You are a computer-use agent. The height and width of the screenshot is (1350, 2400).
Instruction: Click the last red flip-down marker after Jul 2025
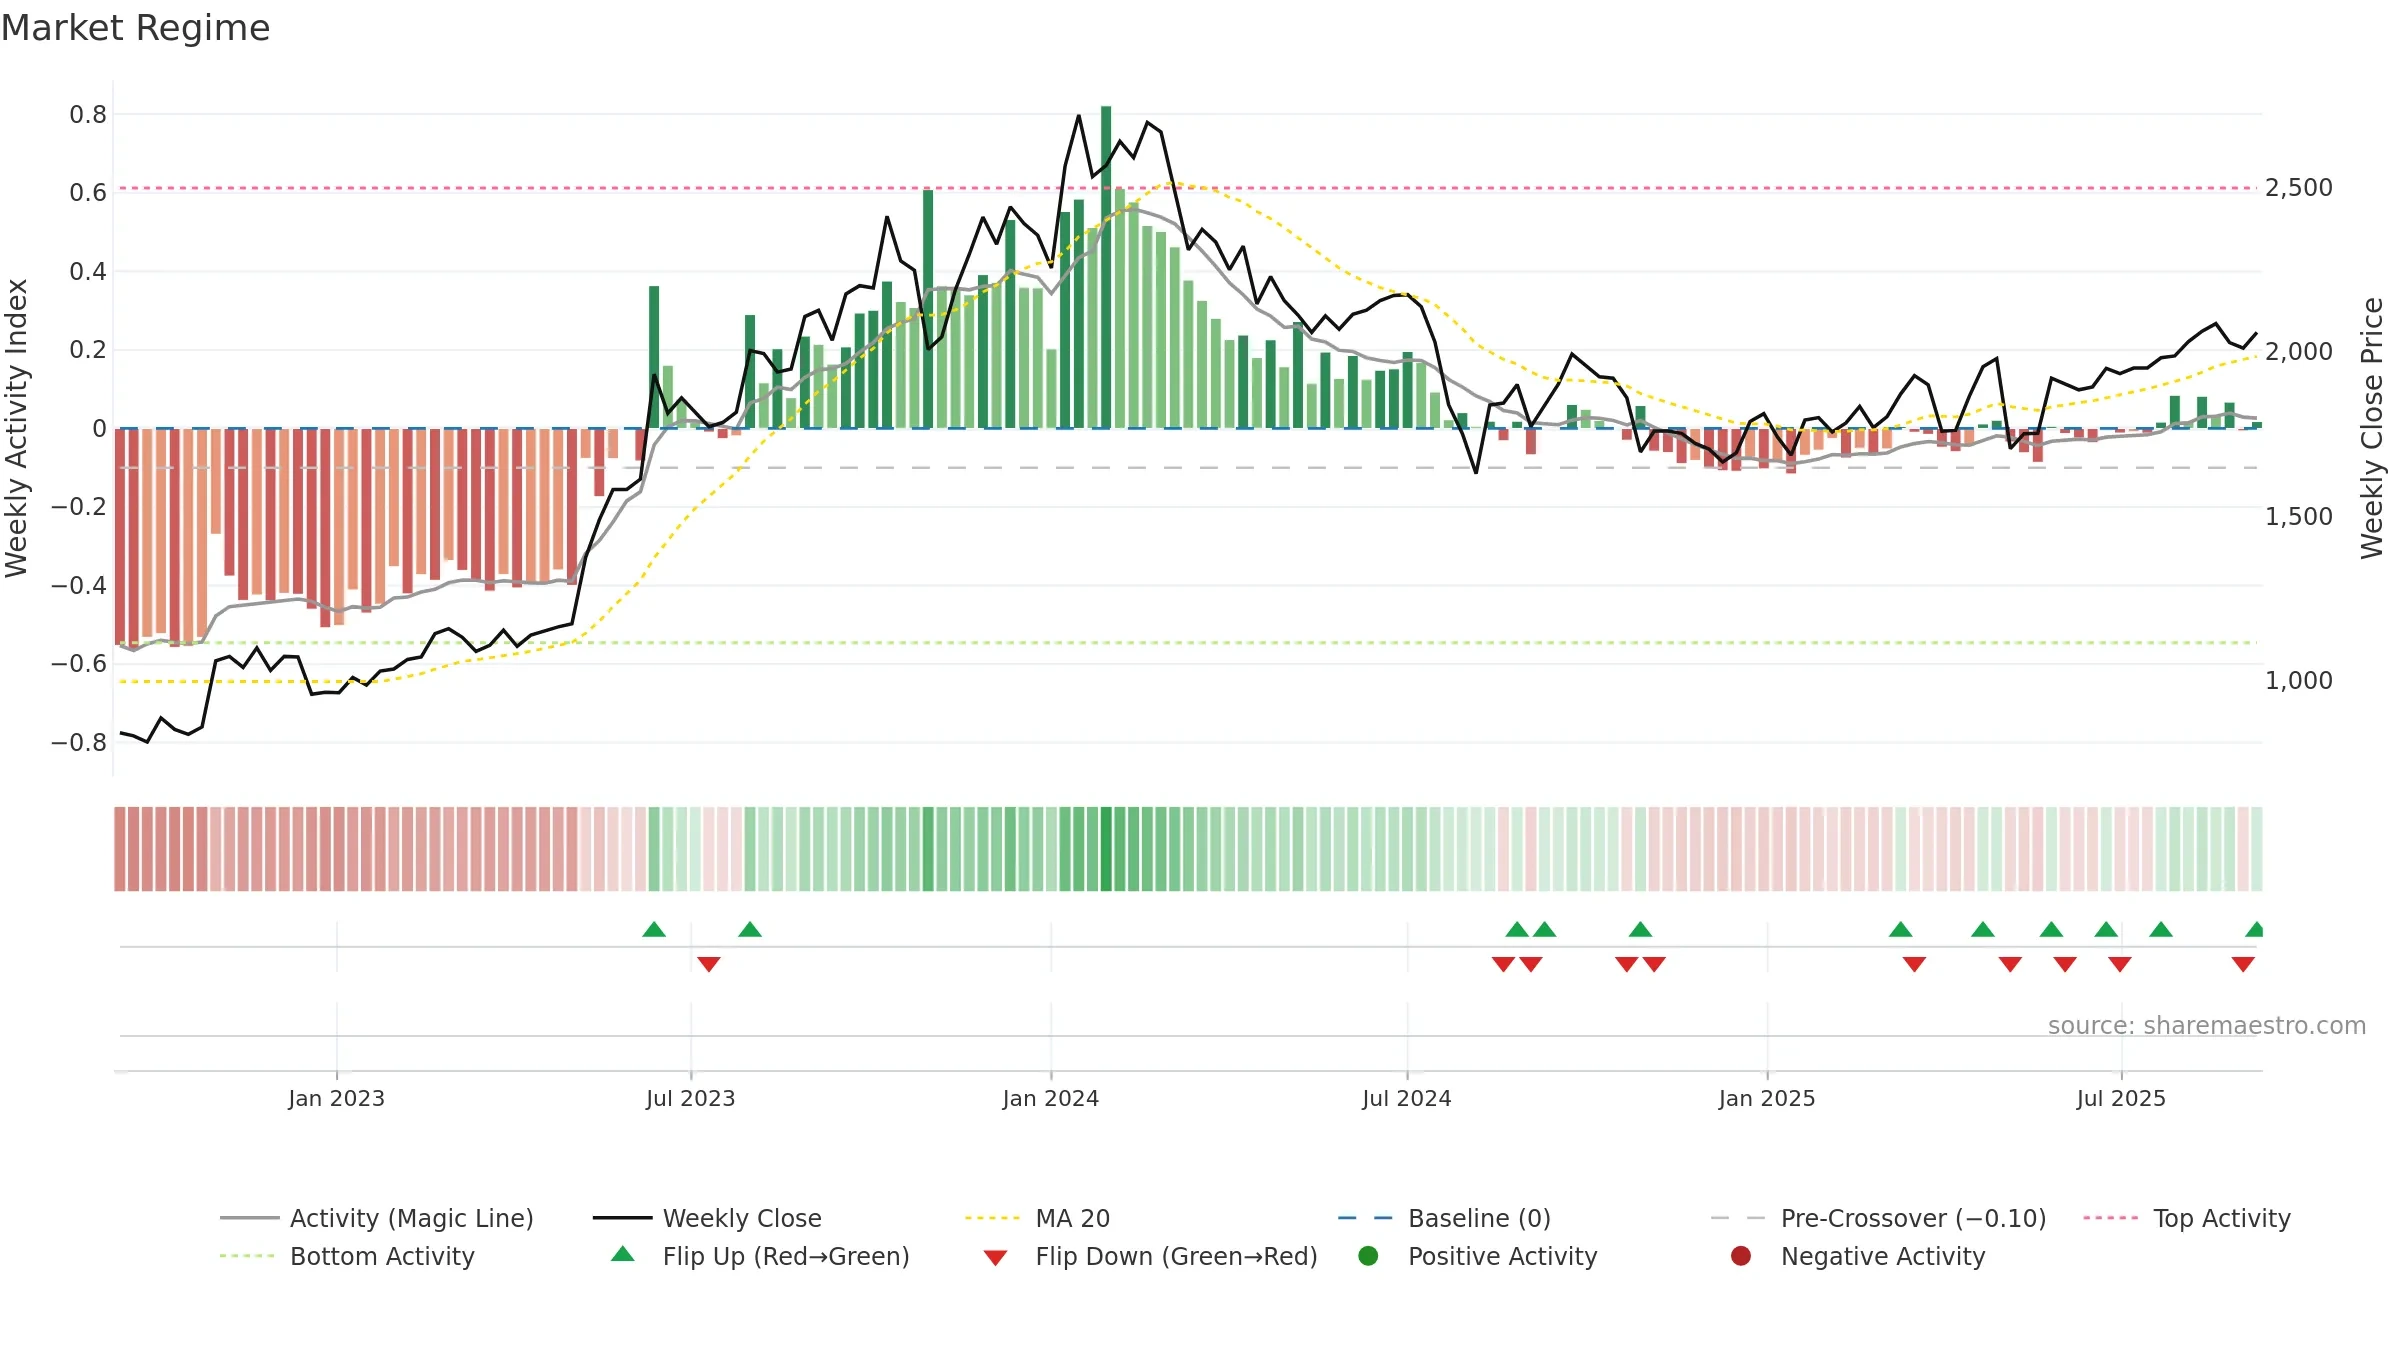point(2243,964)
